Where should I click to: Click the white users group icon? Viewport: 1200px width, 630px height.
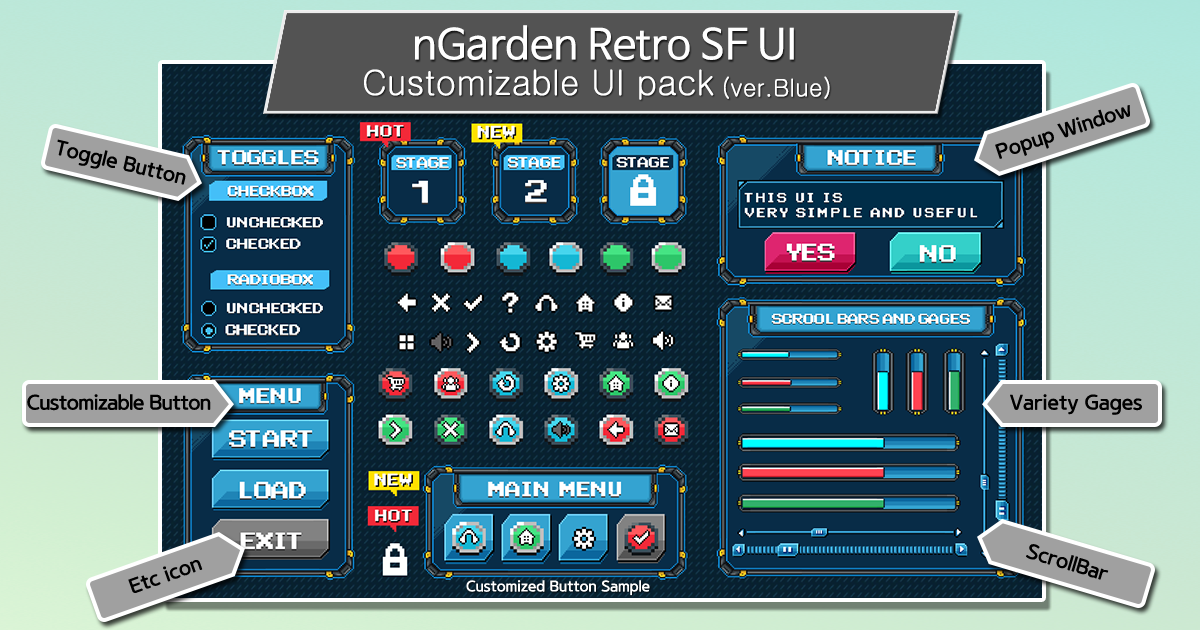pyautogui.click(x=624, y=342)
